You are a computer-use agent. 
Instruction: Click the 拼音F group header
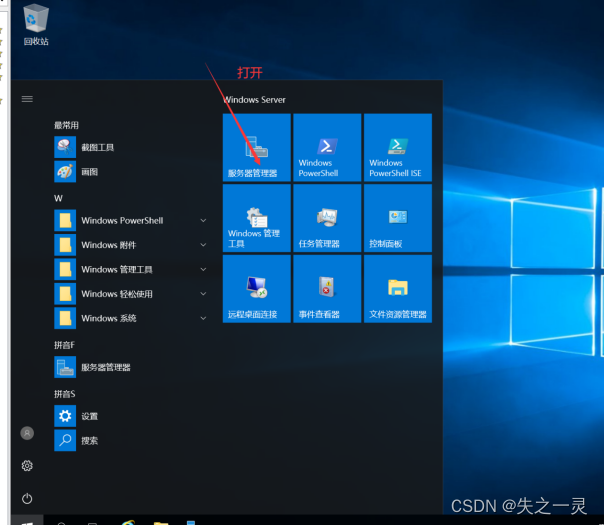pyautogui.click(x=64, y=345)
